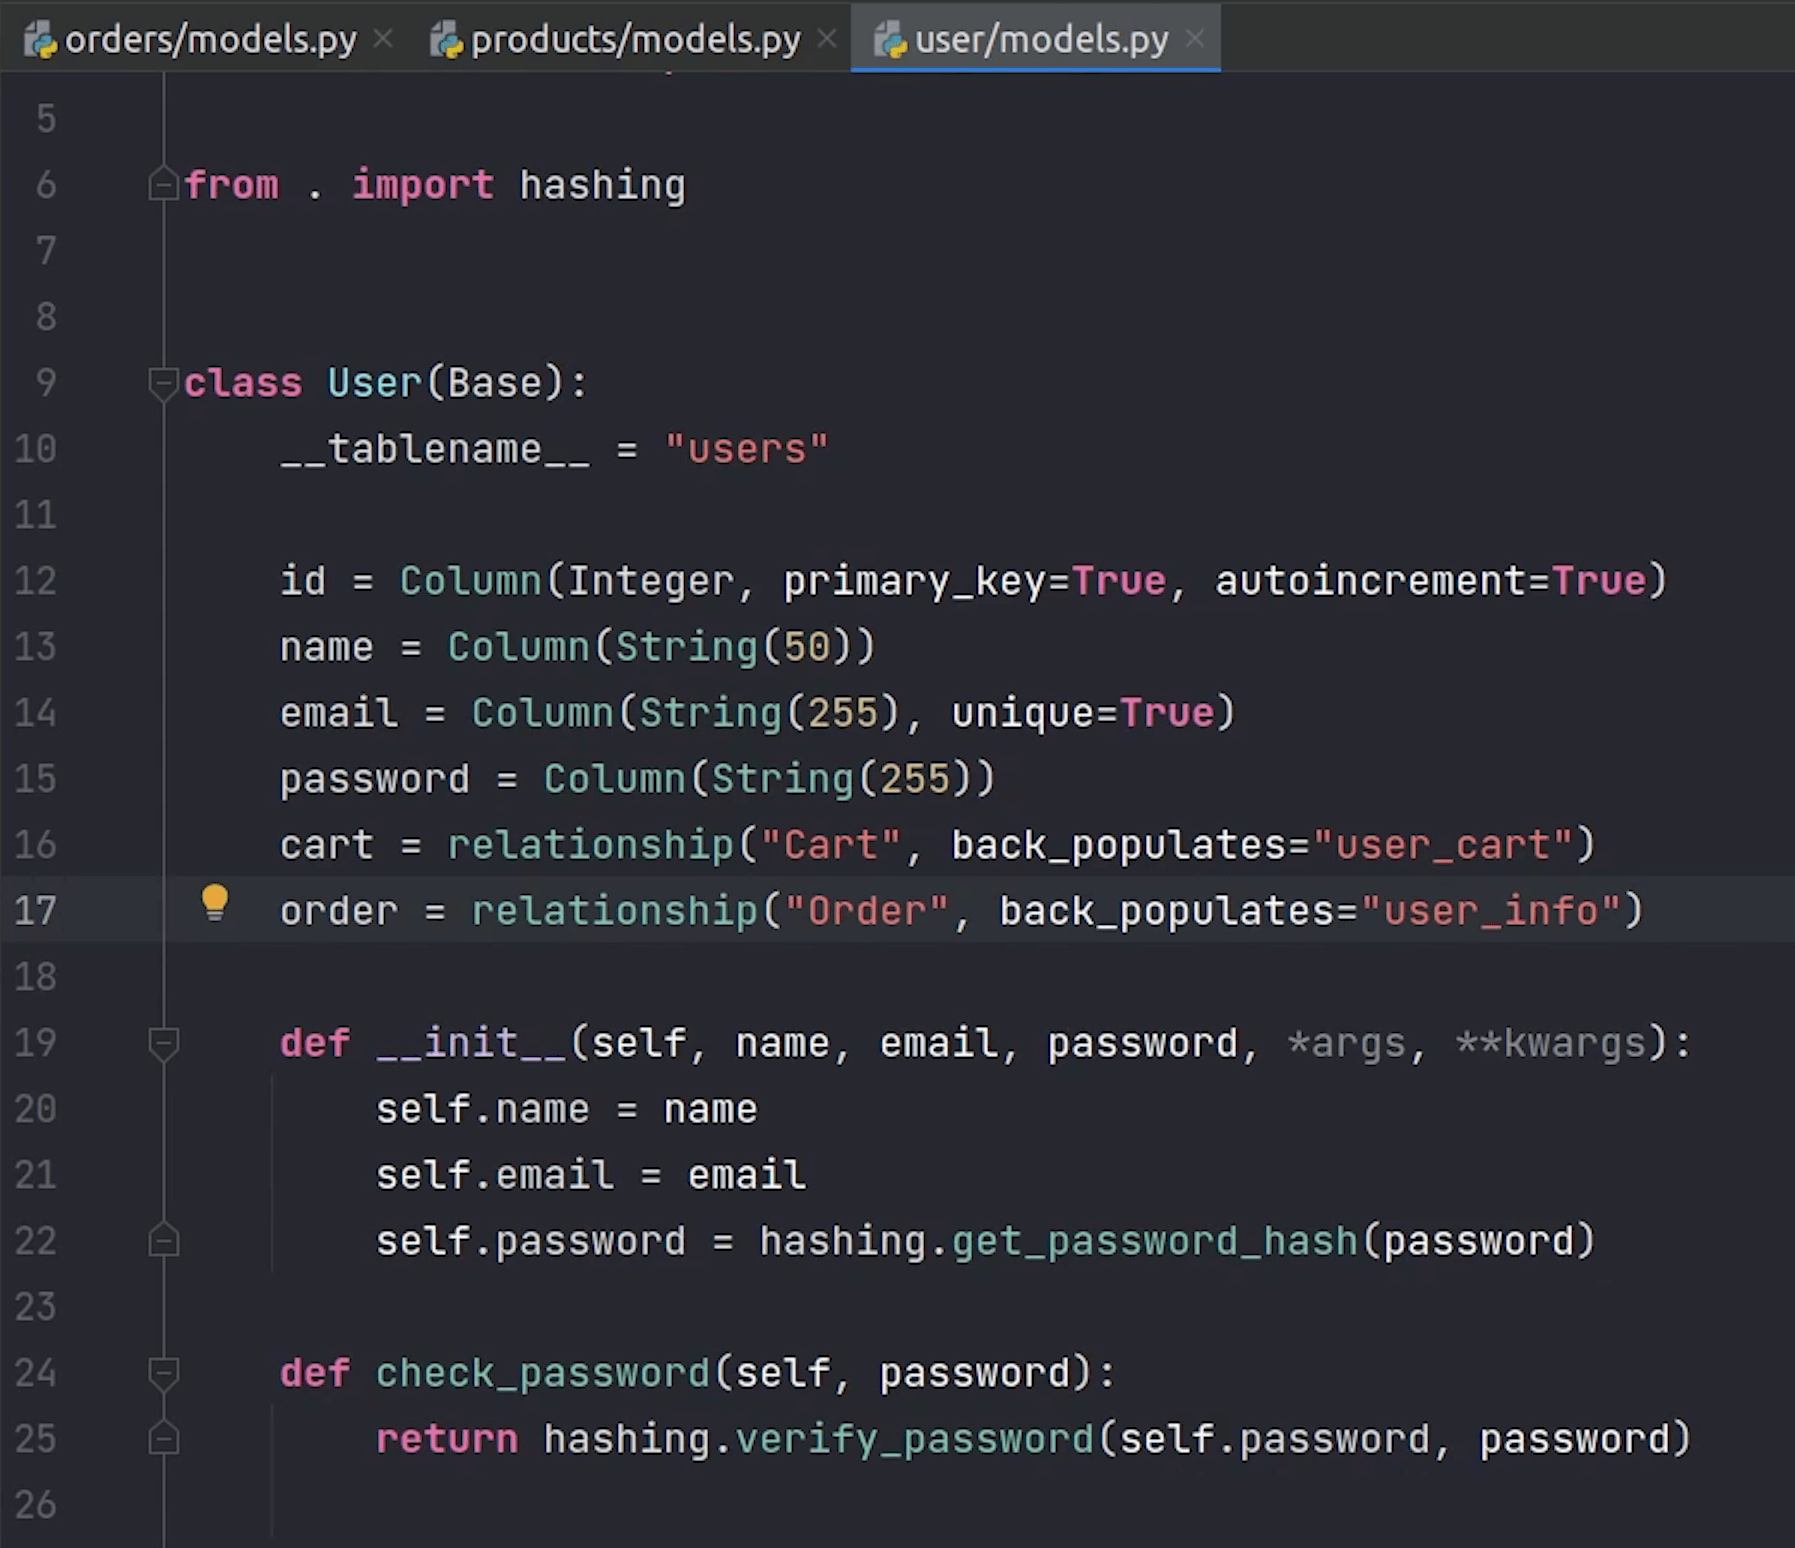Click line number 17 in the gutter
This screenshot has width=1795, height=1548.
36,911
